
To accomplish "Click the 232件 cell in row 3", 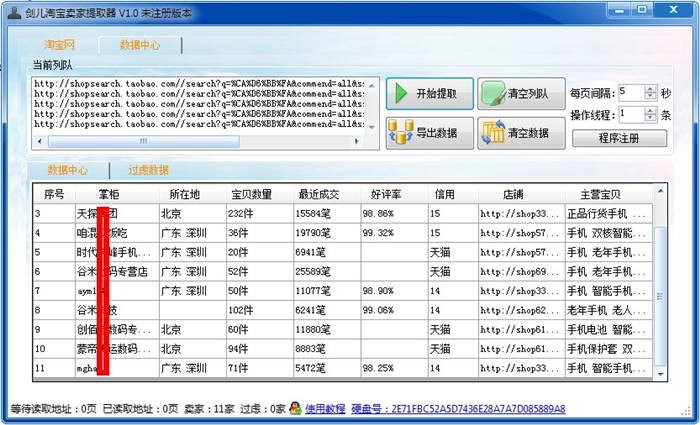I will 259,214.
